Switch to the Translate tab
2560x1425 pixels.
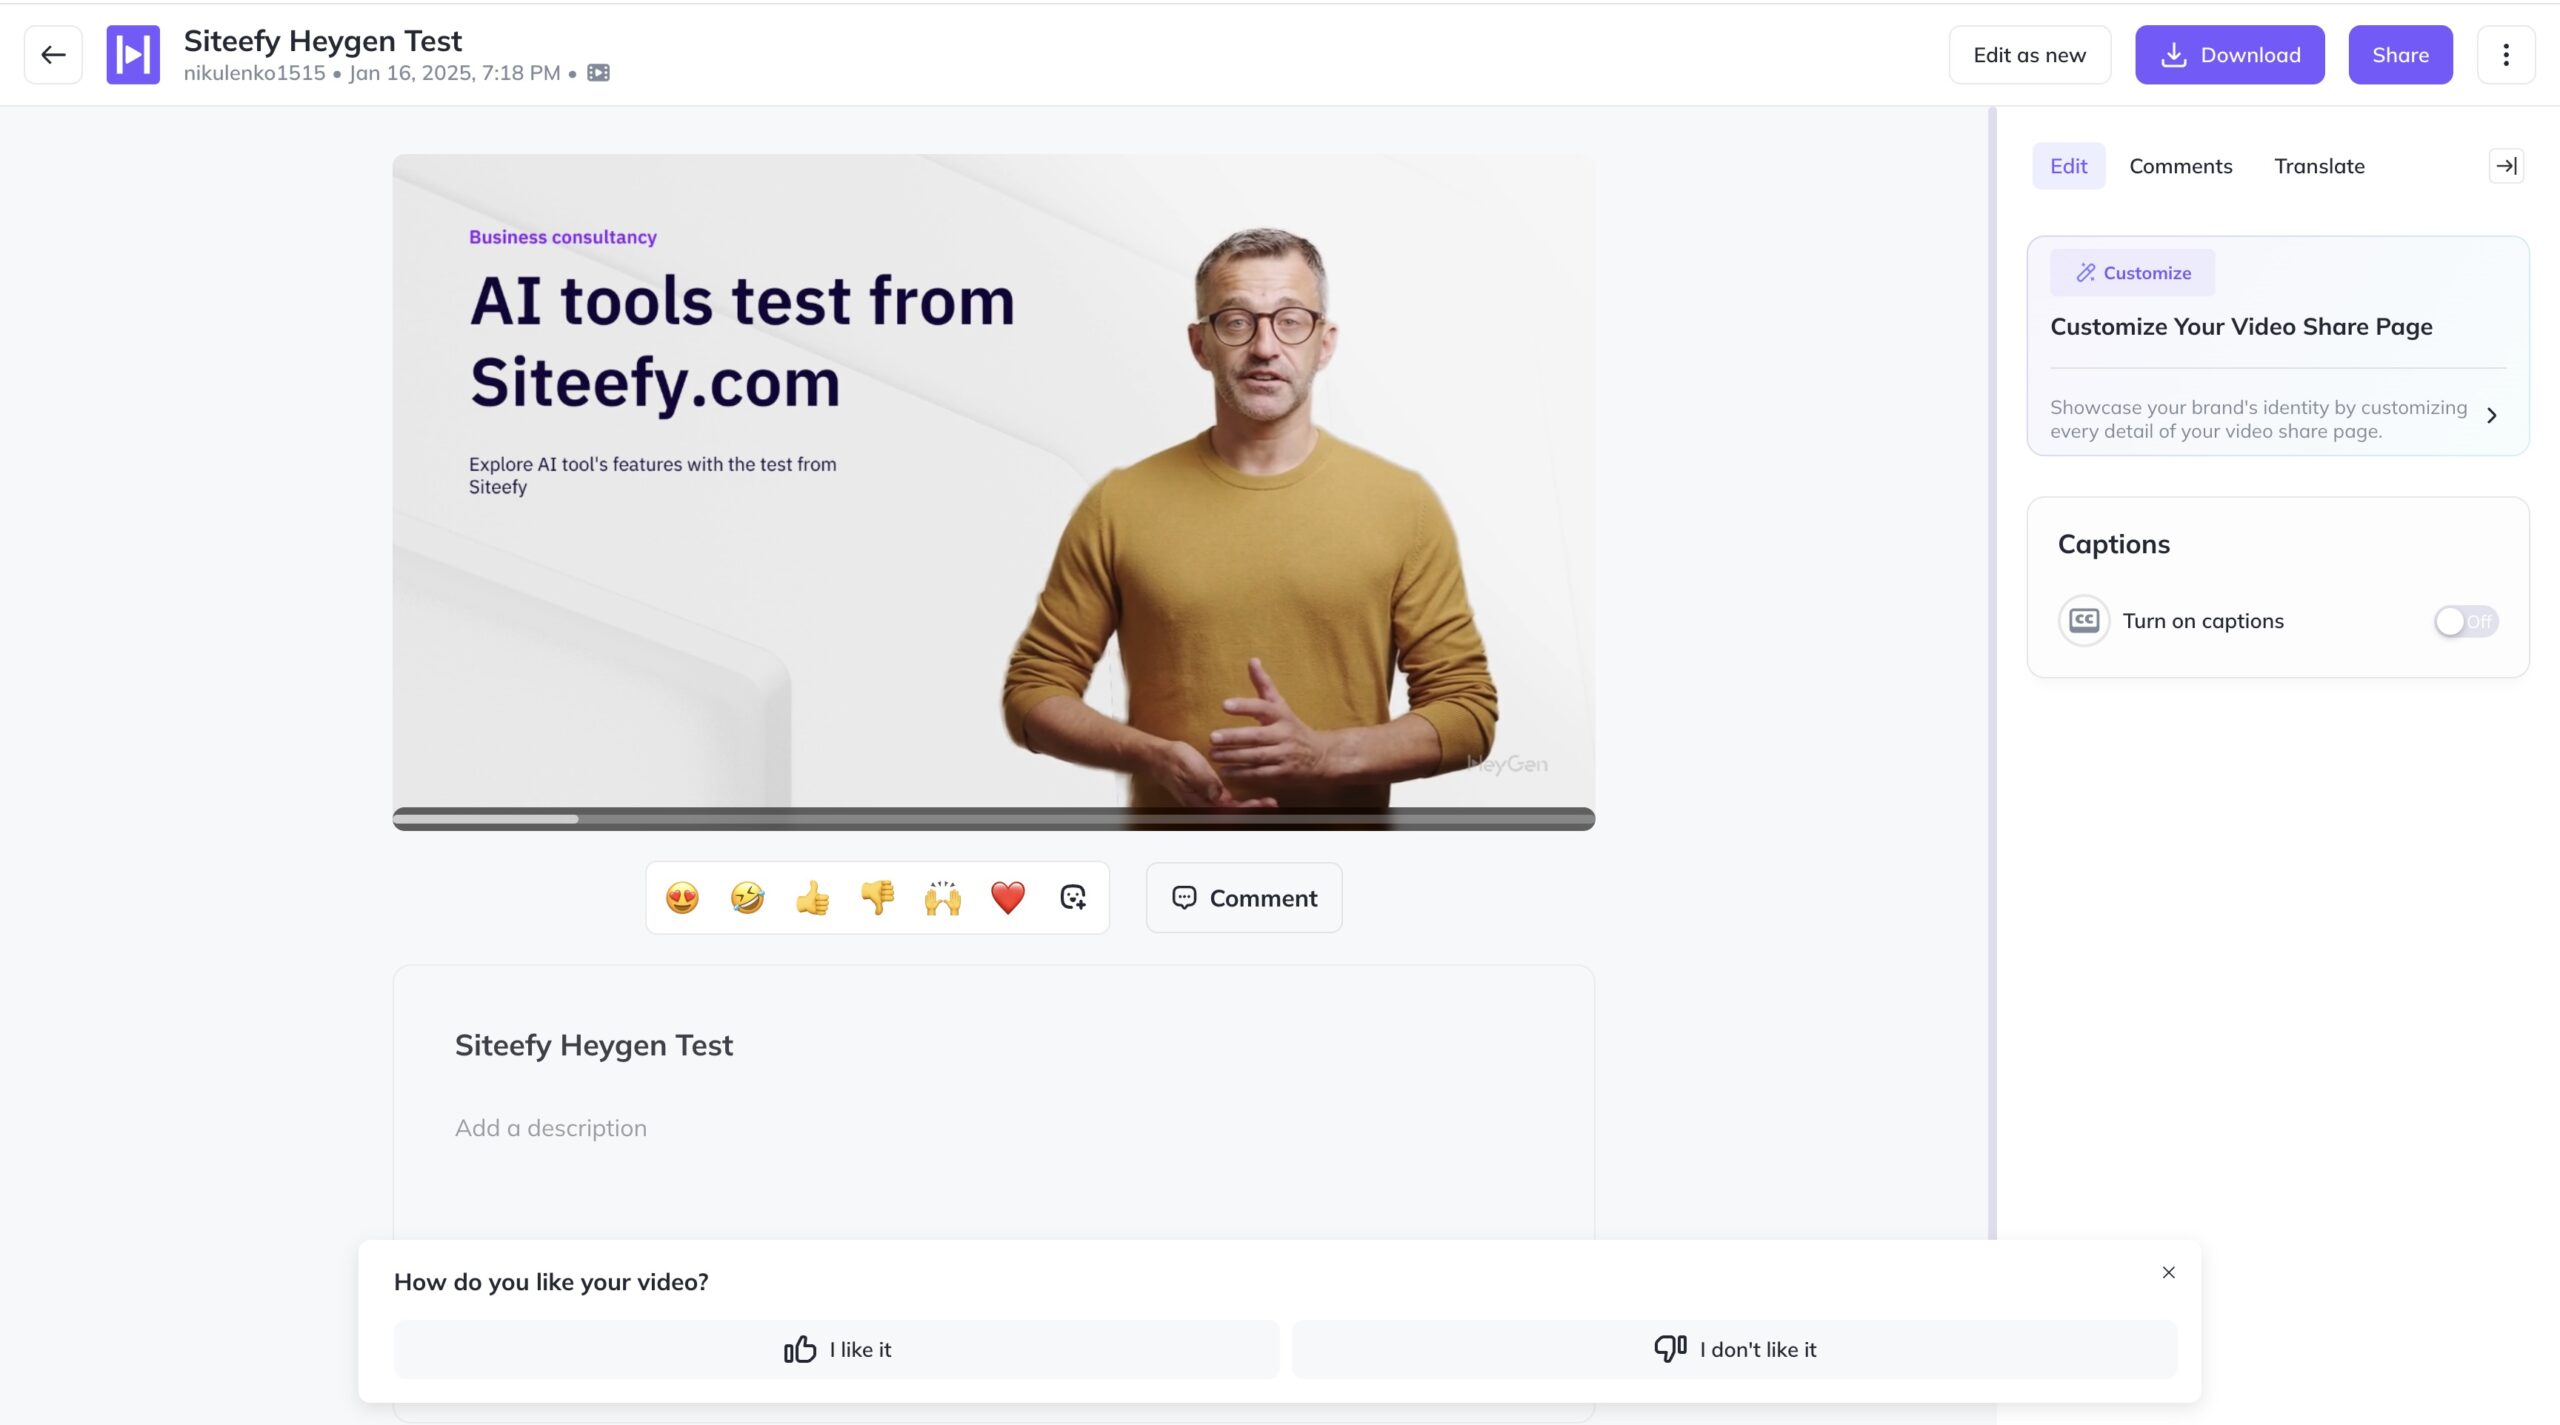click(x=2319, y=166)
